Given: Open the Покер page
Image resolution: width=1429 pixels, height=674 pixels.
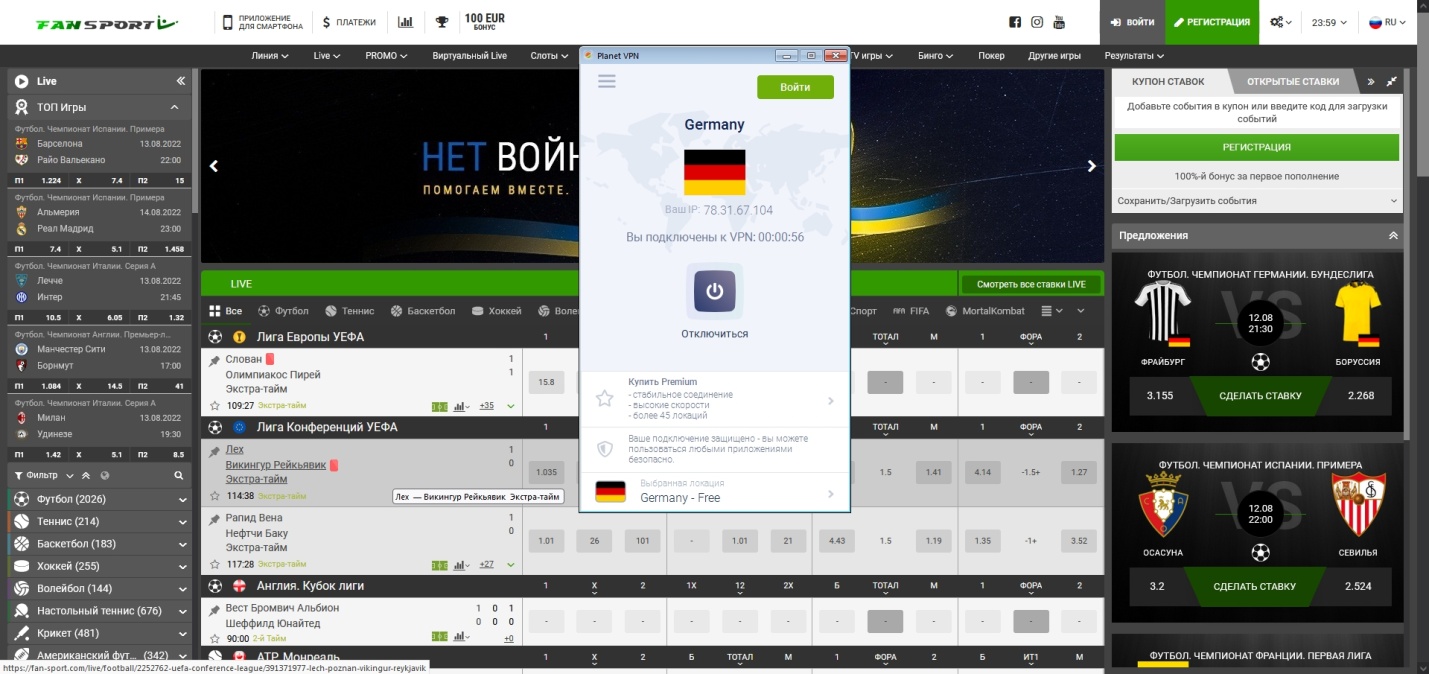Looking at the screenshot, I should coord(991,56).
